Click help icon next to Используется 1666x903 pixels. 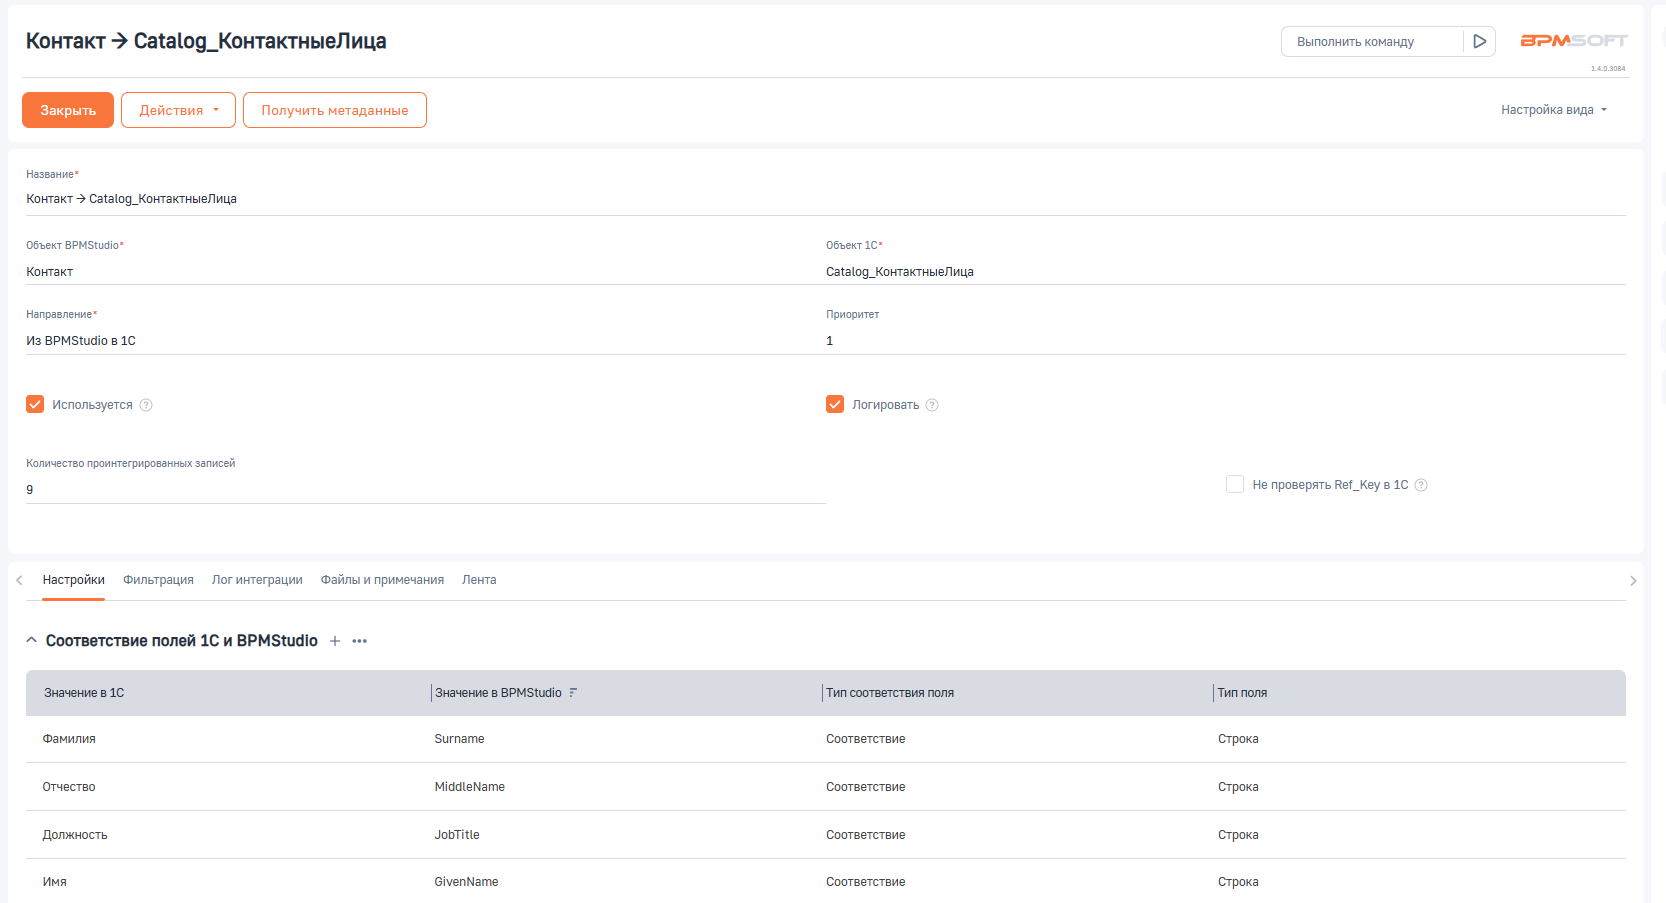pos(146,405)
